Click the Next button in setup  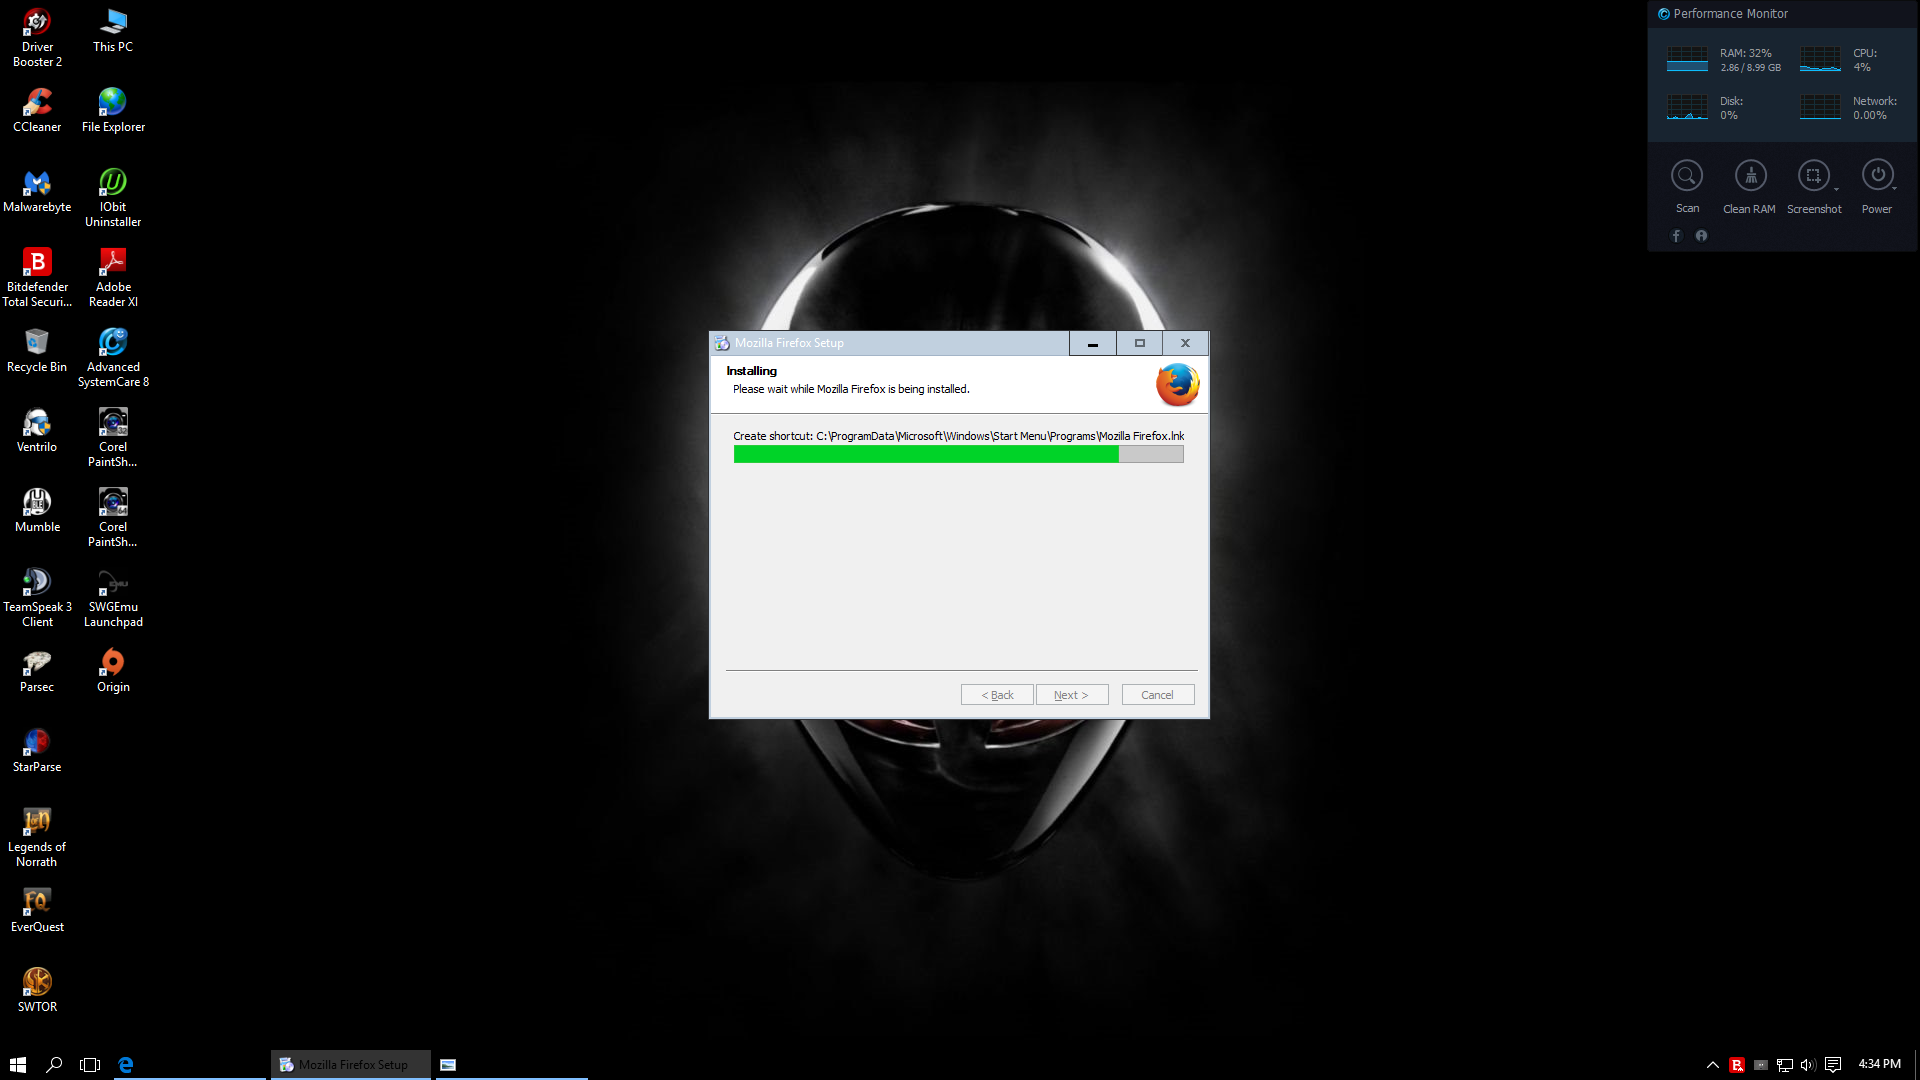coord(1071,695)
